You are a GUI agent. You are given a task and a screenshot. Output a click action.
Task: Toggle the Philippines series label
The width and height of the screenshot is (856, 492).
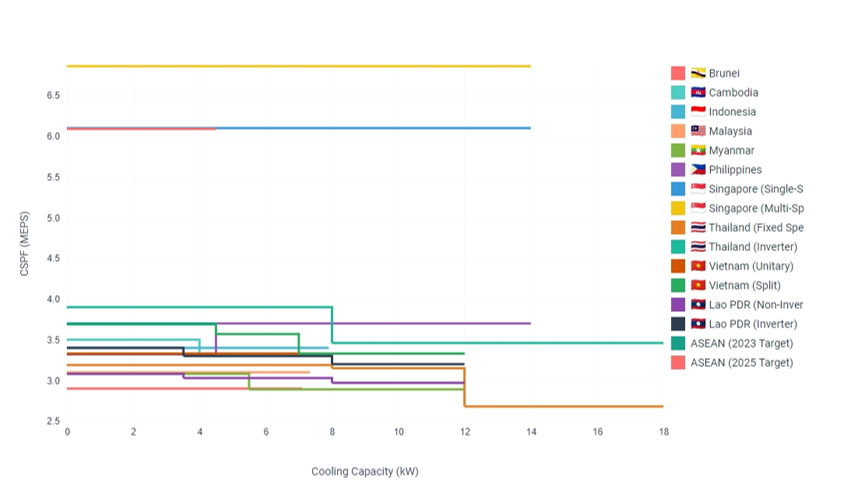(735, 170)
